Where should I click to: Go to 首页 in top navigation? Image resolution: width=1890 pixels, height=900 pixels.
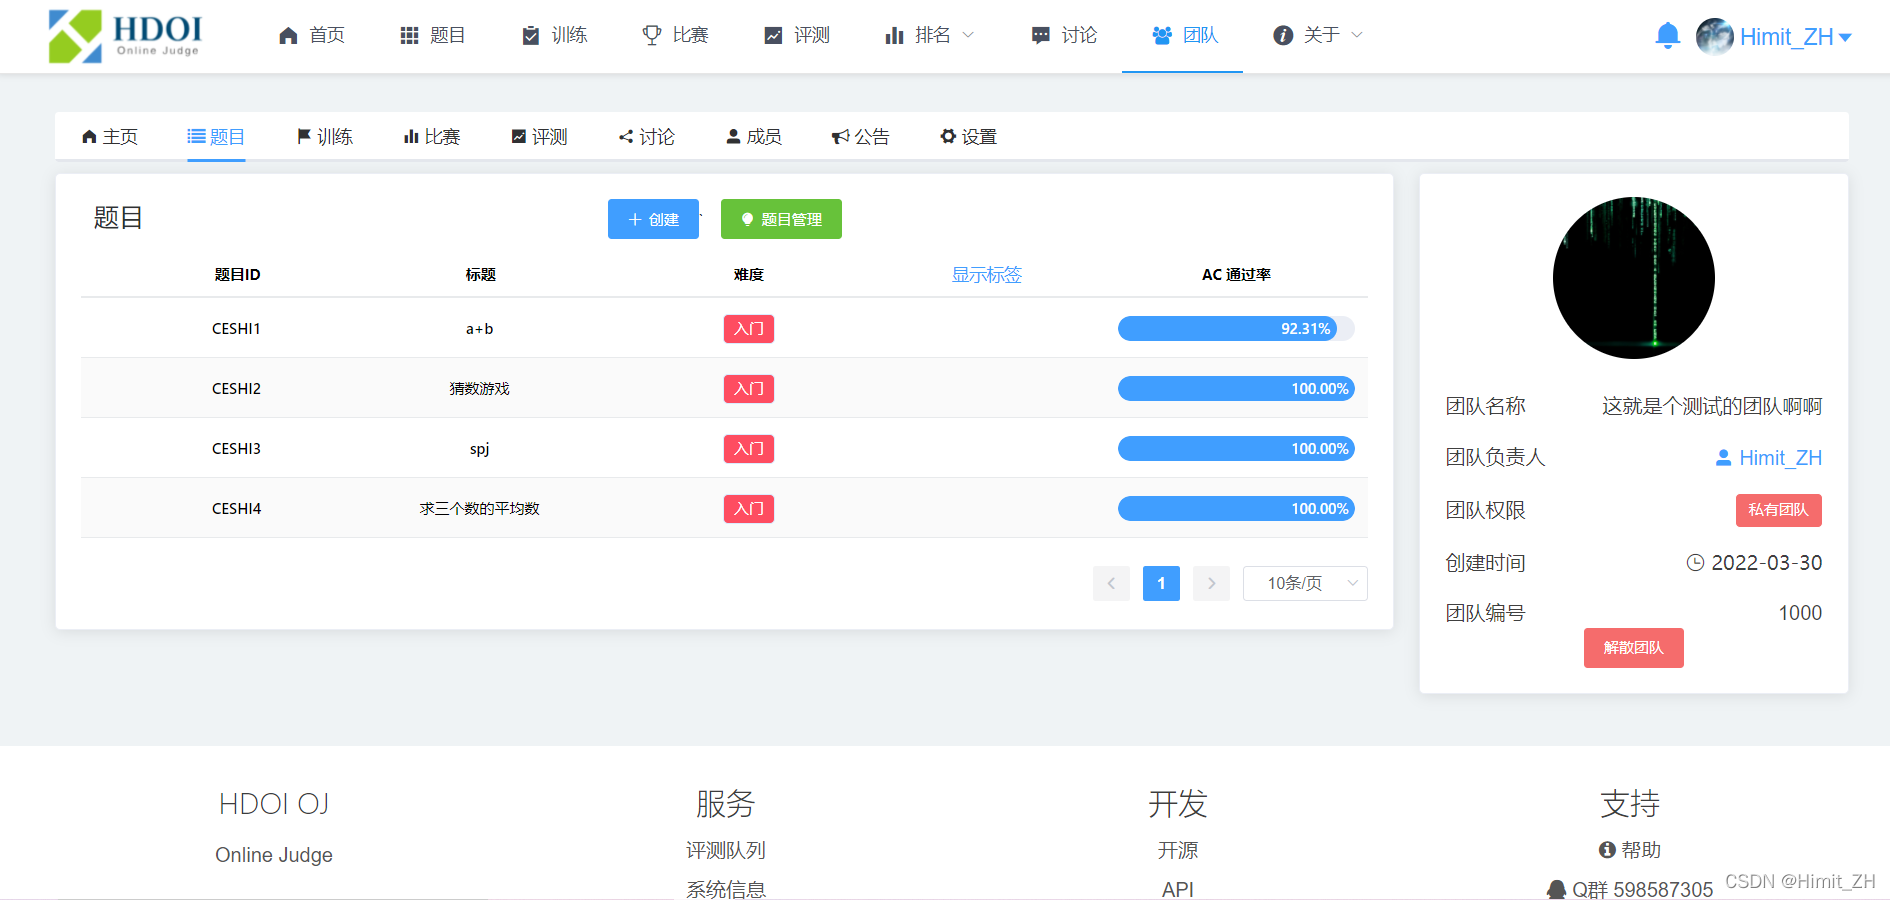312,35
